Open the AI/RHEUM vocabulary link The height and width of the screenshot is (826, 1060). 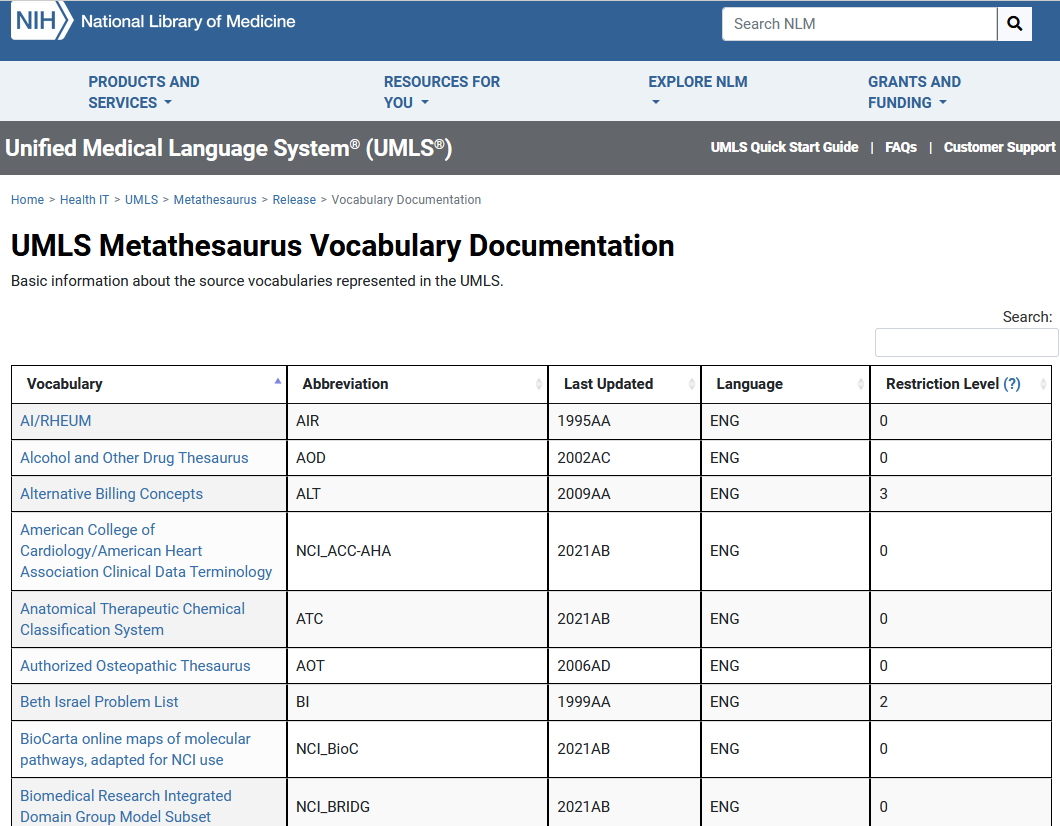(x=55, y=421)
